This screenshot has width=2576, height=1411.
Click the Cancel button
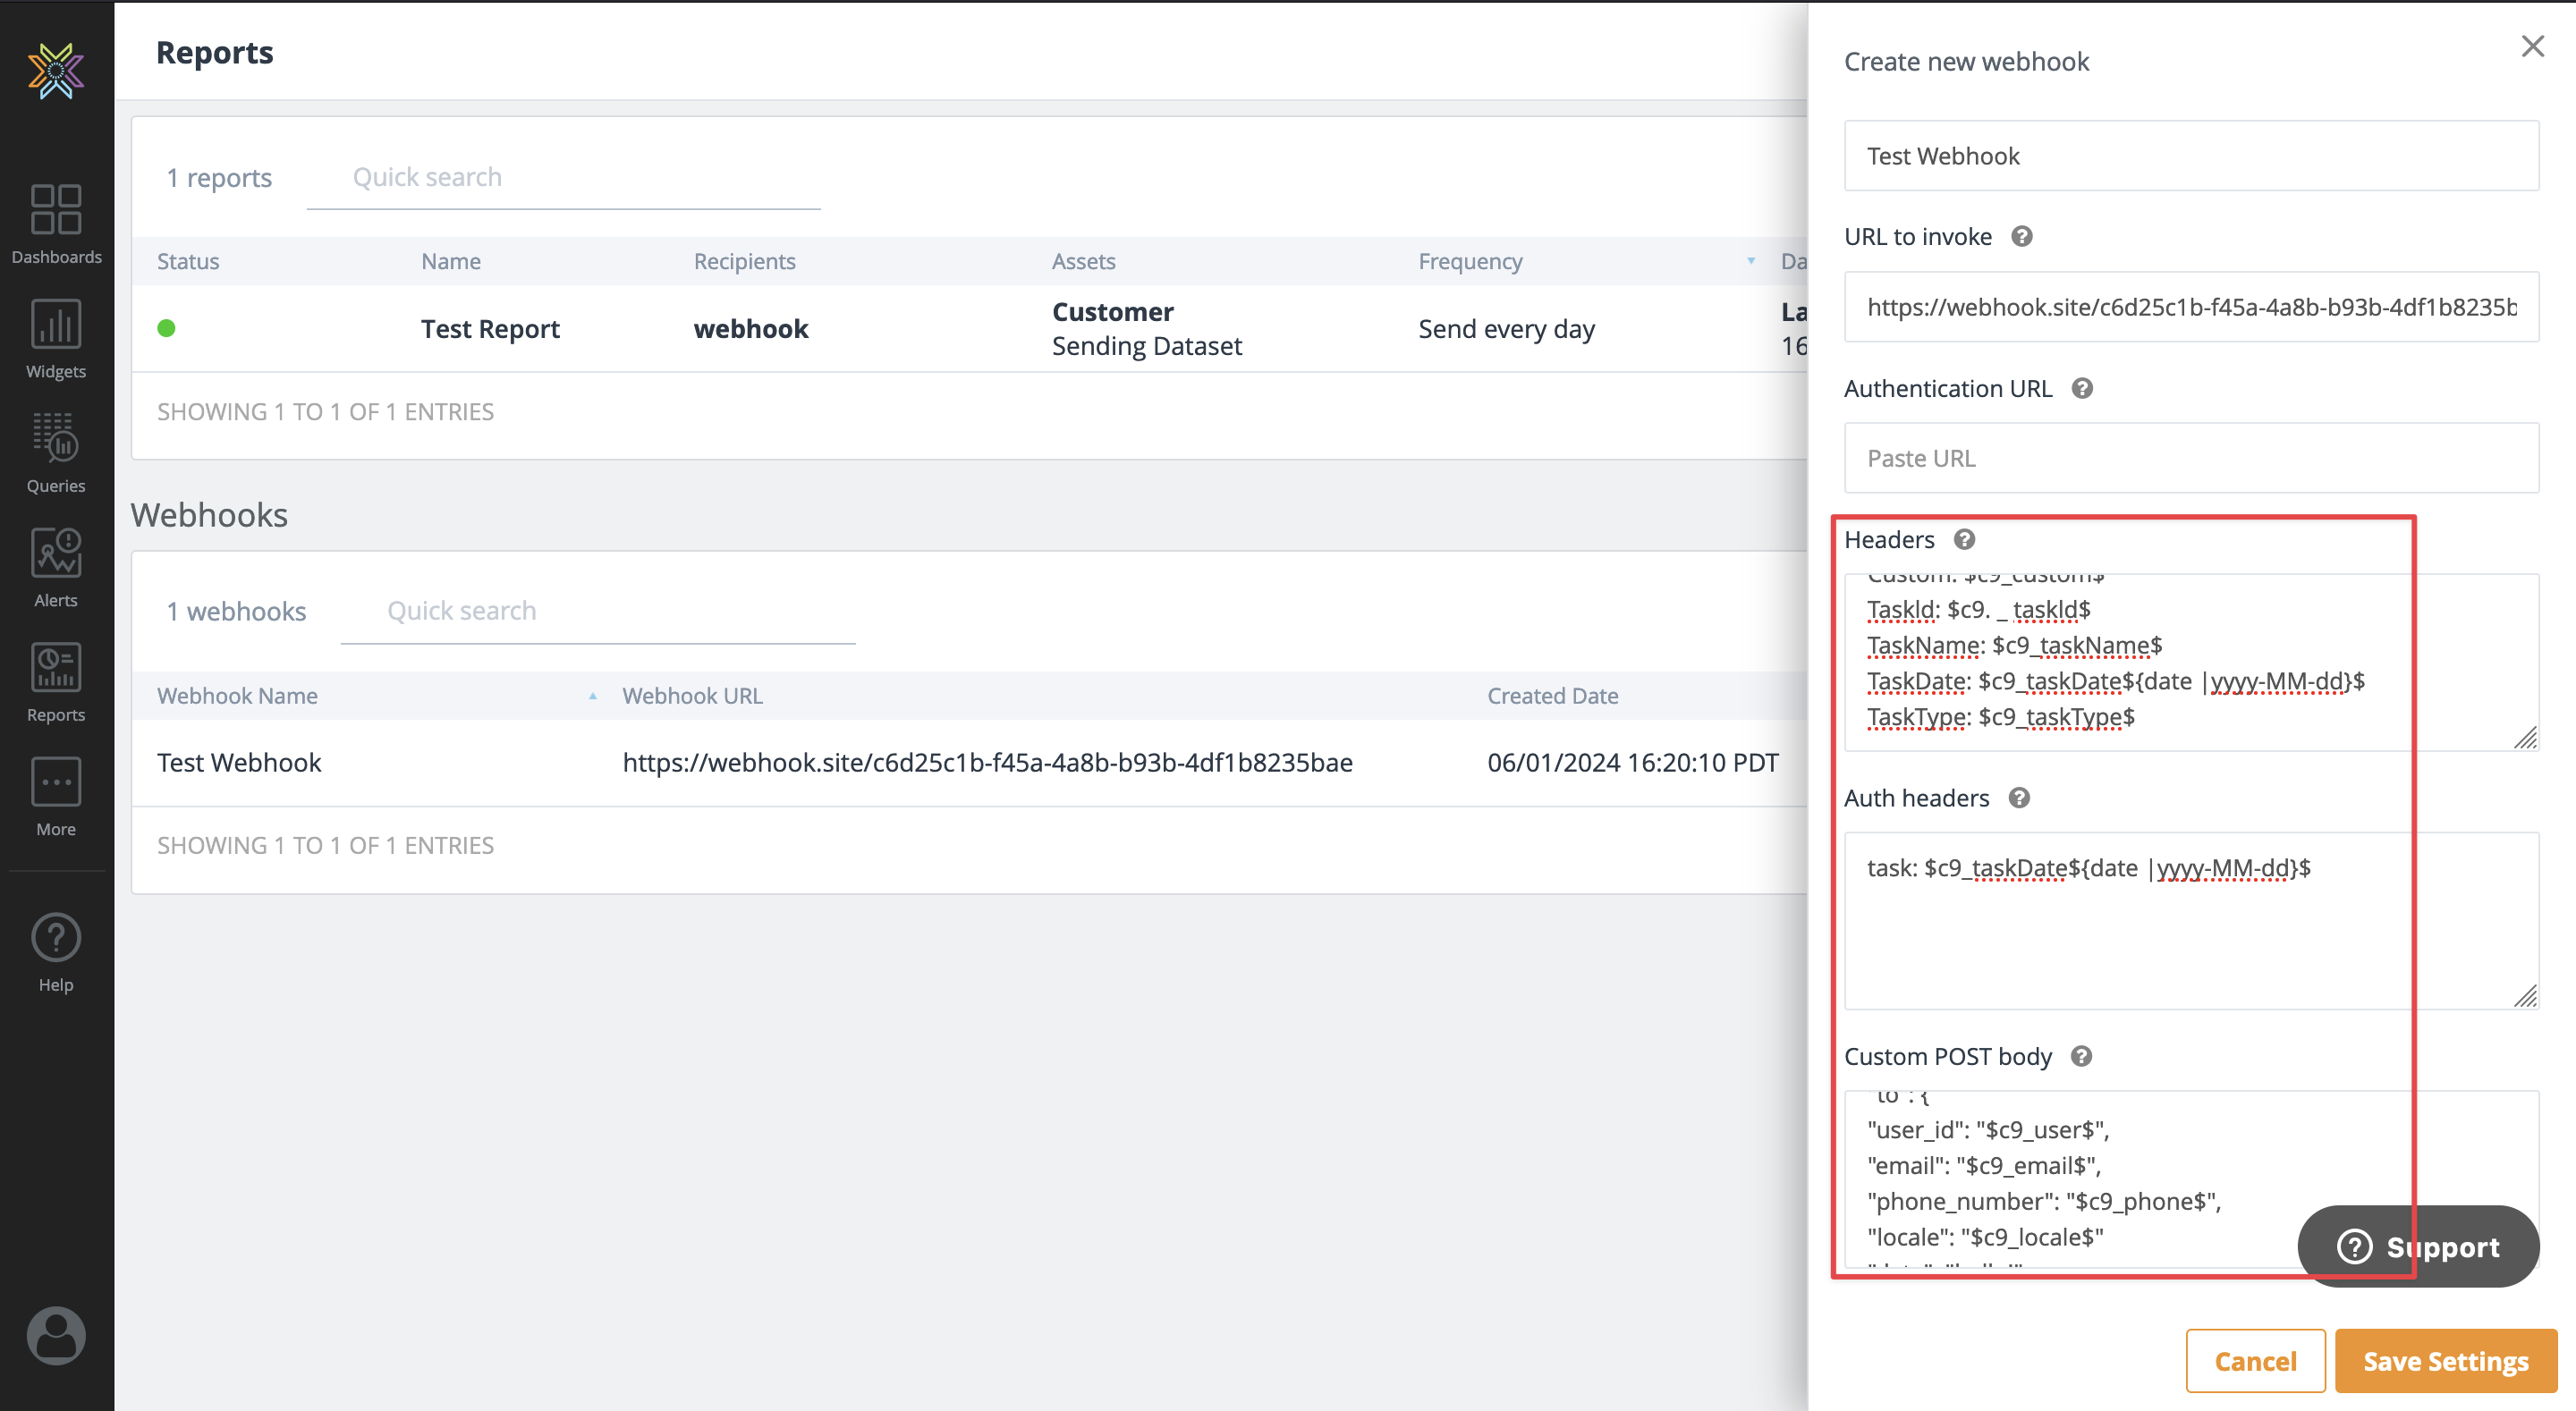pos(2254,1361)
